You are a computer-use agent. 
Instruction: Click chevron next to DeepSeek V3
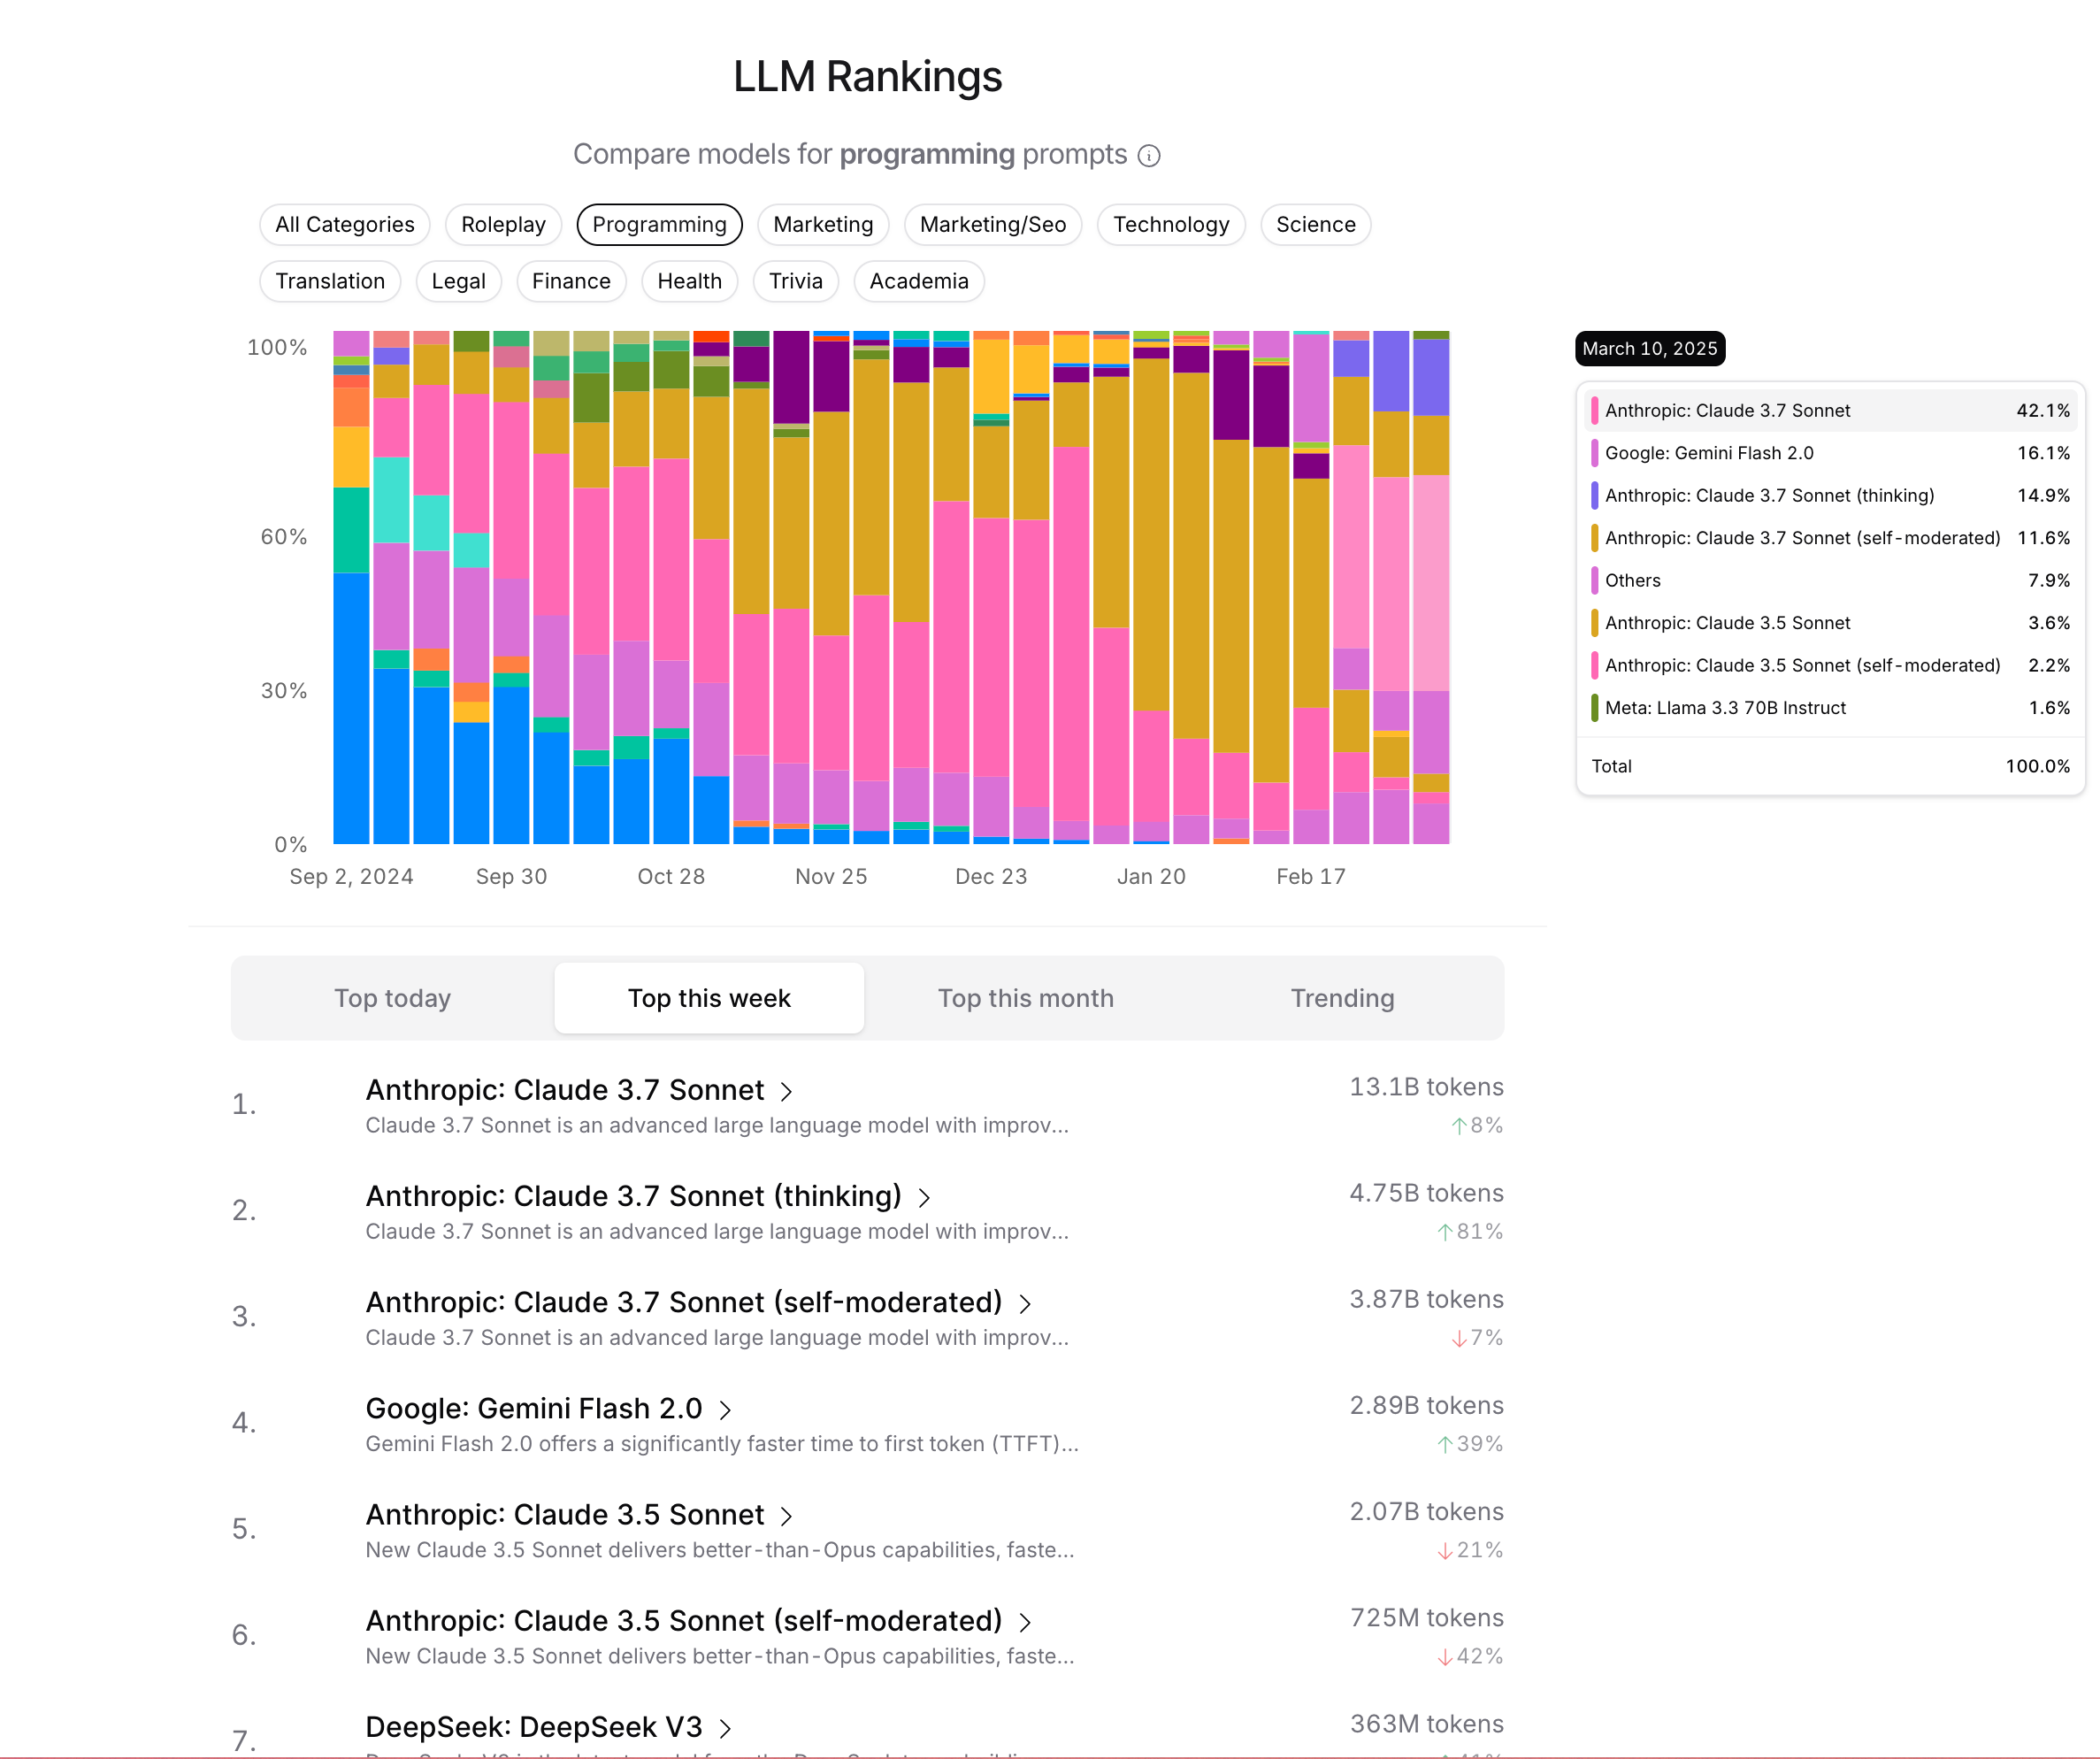(726, 1728)
